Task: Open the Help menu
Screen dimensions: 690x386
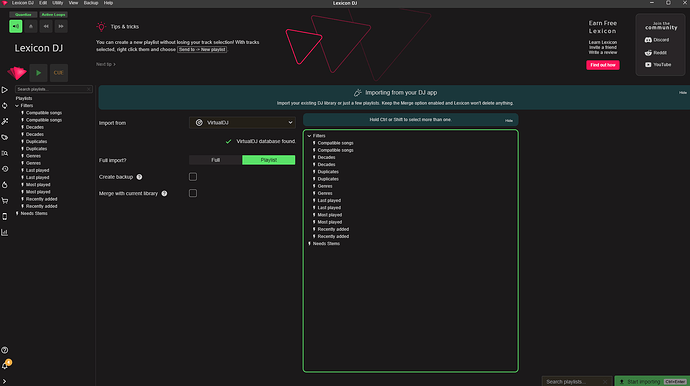Action: pyautogui.click(x=108, y=3)
